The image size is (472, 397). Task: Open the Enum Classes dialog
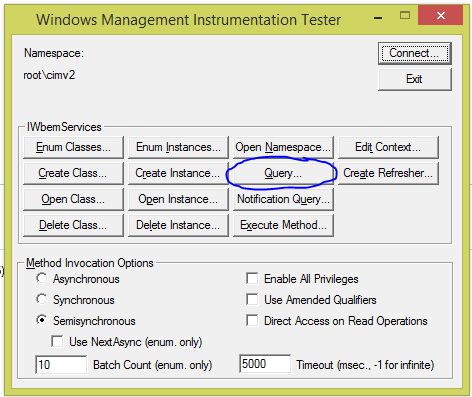pos(73,147)
